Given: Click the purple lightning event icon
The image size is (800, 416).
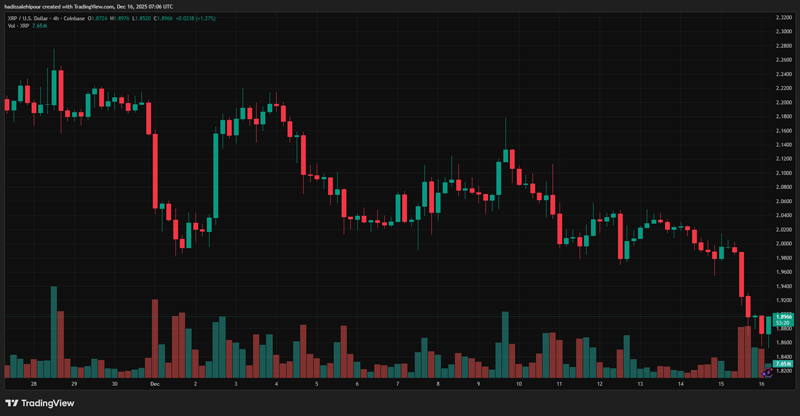Looking at the screenshot, I should (766, 373).
